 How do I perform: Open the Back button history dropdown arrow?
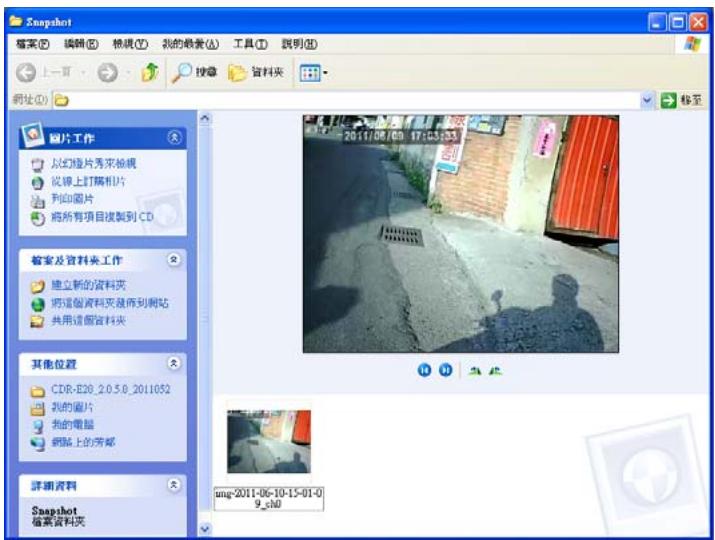(83, 73)
